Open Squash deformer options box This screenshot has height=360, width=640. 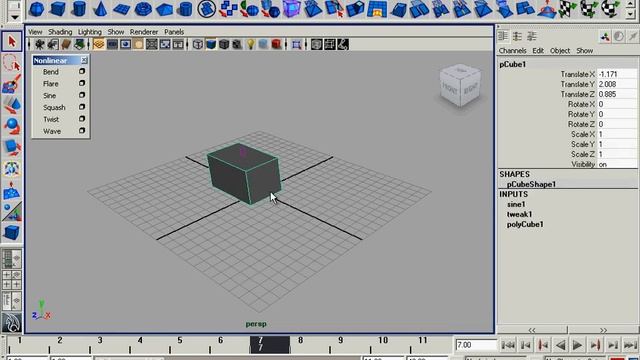82,107
